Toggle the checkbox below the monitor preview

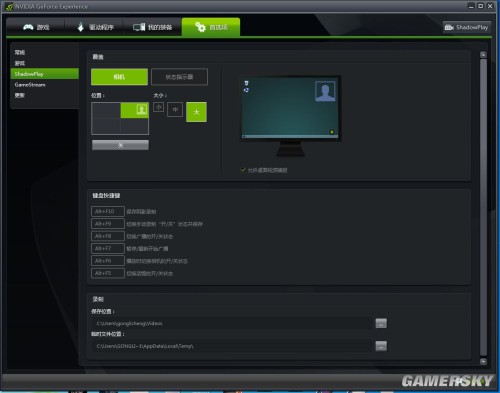(243, 170)
